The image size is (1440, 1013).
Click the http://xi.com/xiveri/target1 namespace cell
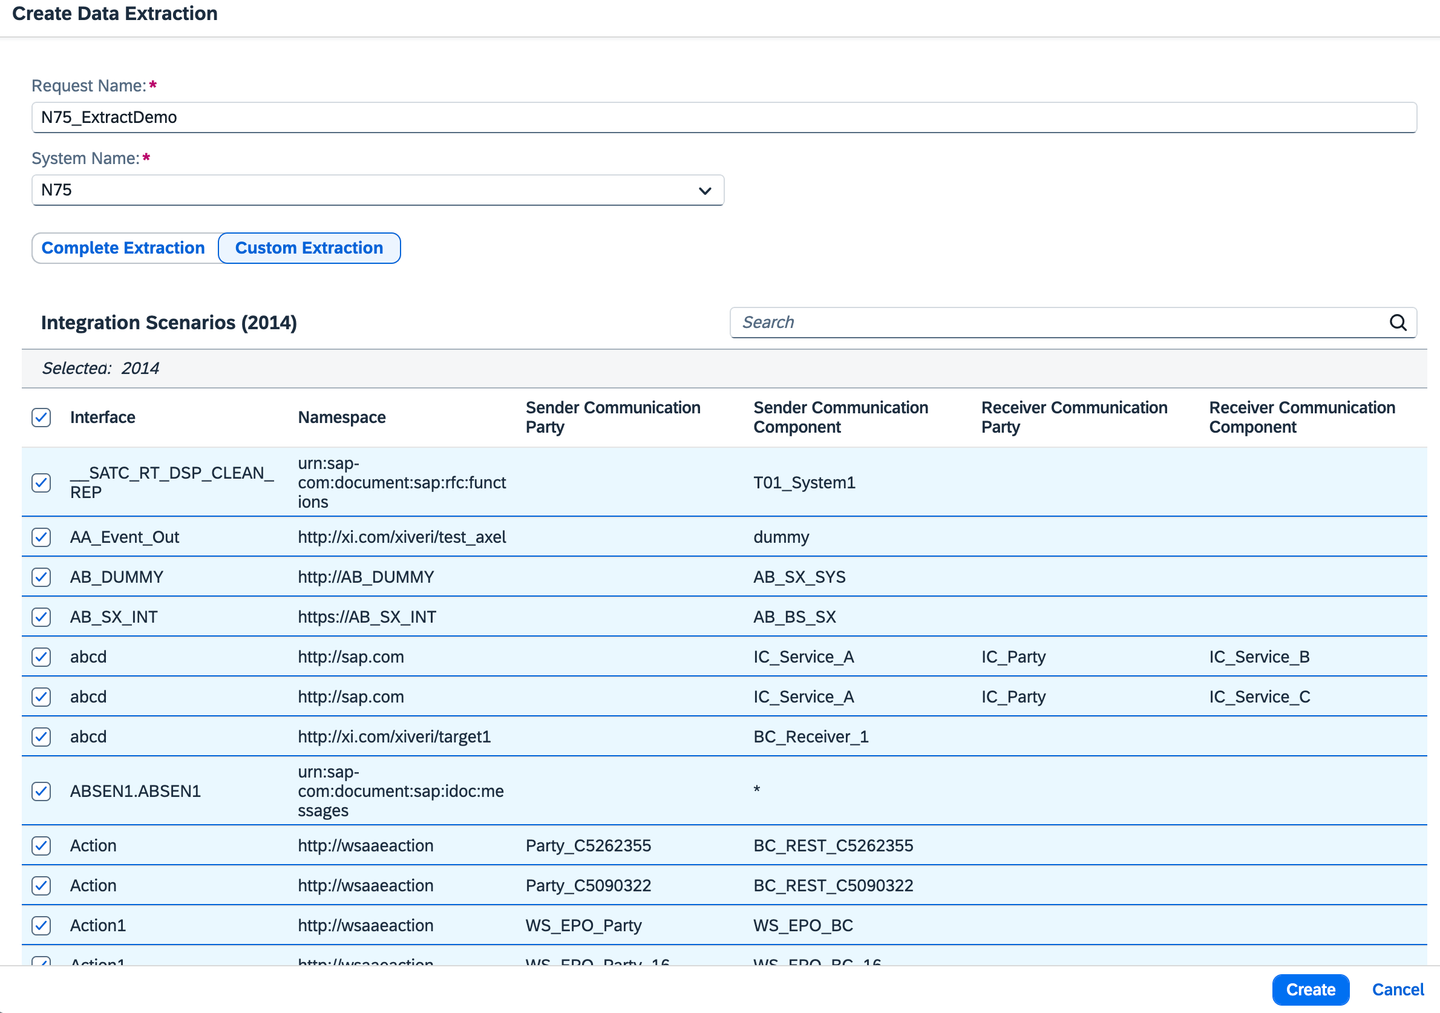(395, 737)
